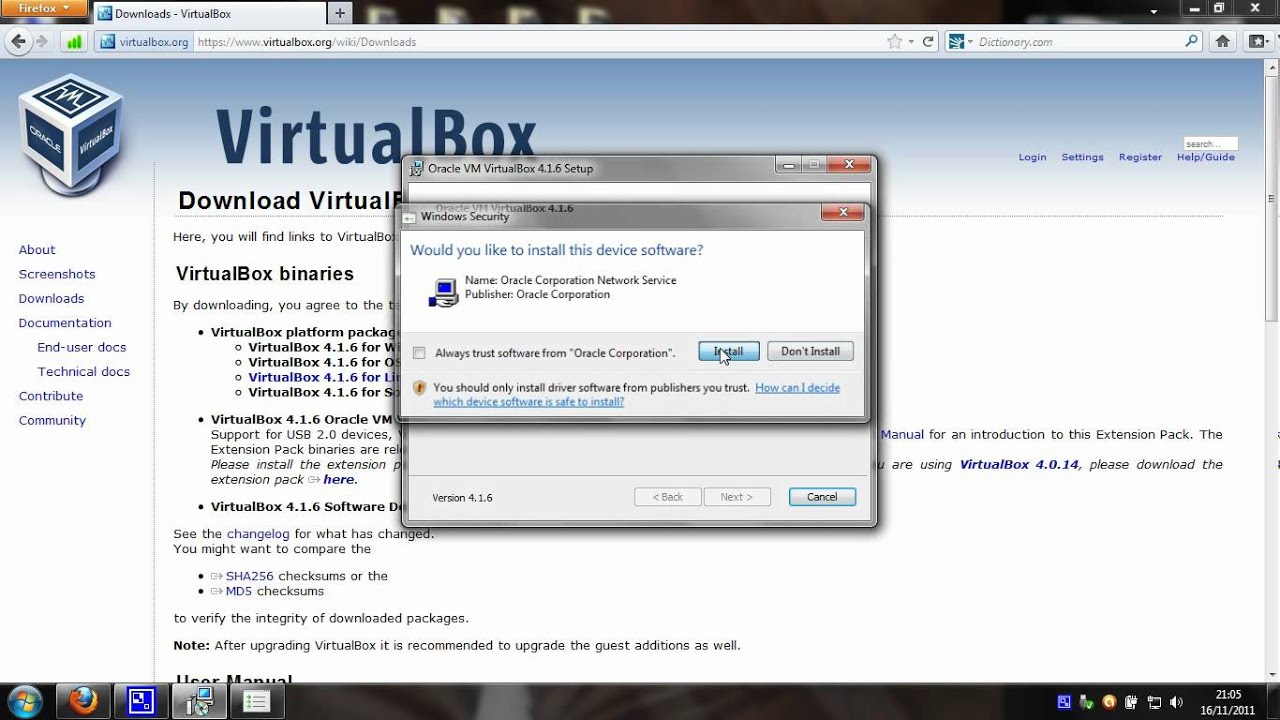Image resolution: width=1280 pixels, height=720 pixels.
Task: Open Technical docs link
Action: (x=84, y=371)
